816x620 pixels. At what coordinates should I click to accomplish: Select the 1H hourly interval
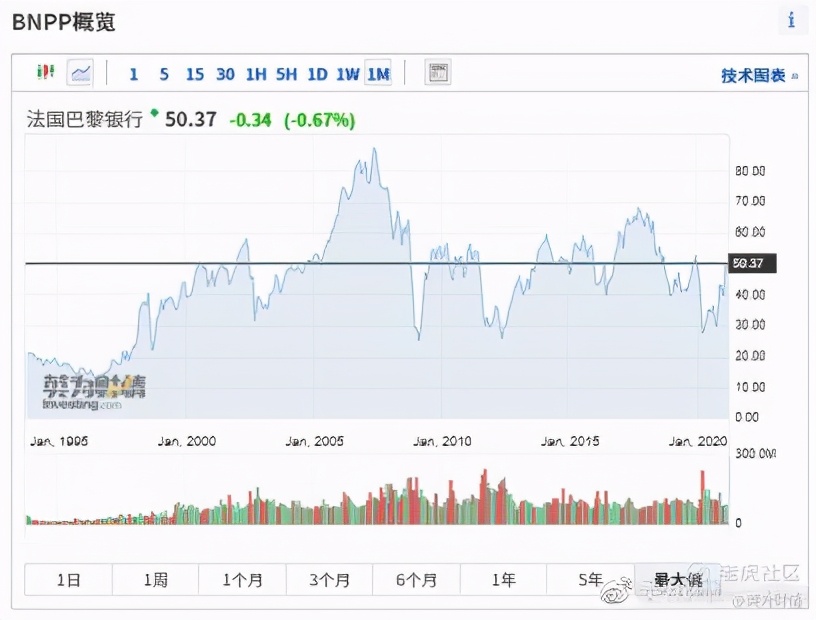point(256,74)
